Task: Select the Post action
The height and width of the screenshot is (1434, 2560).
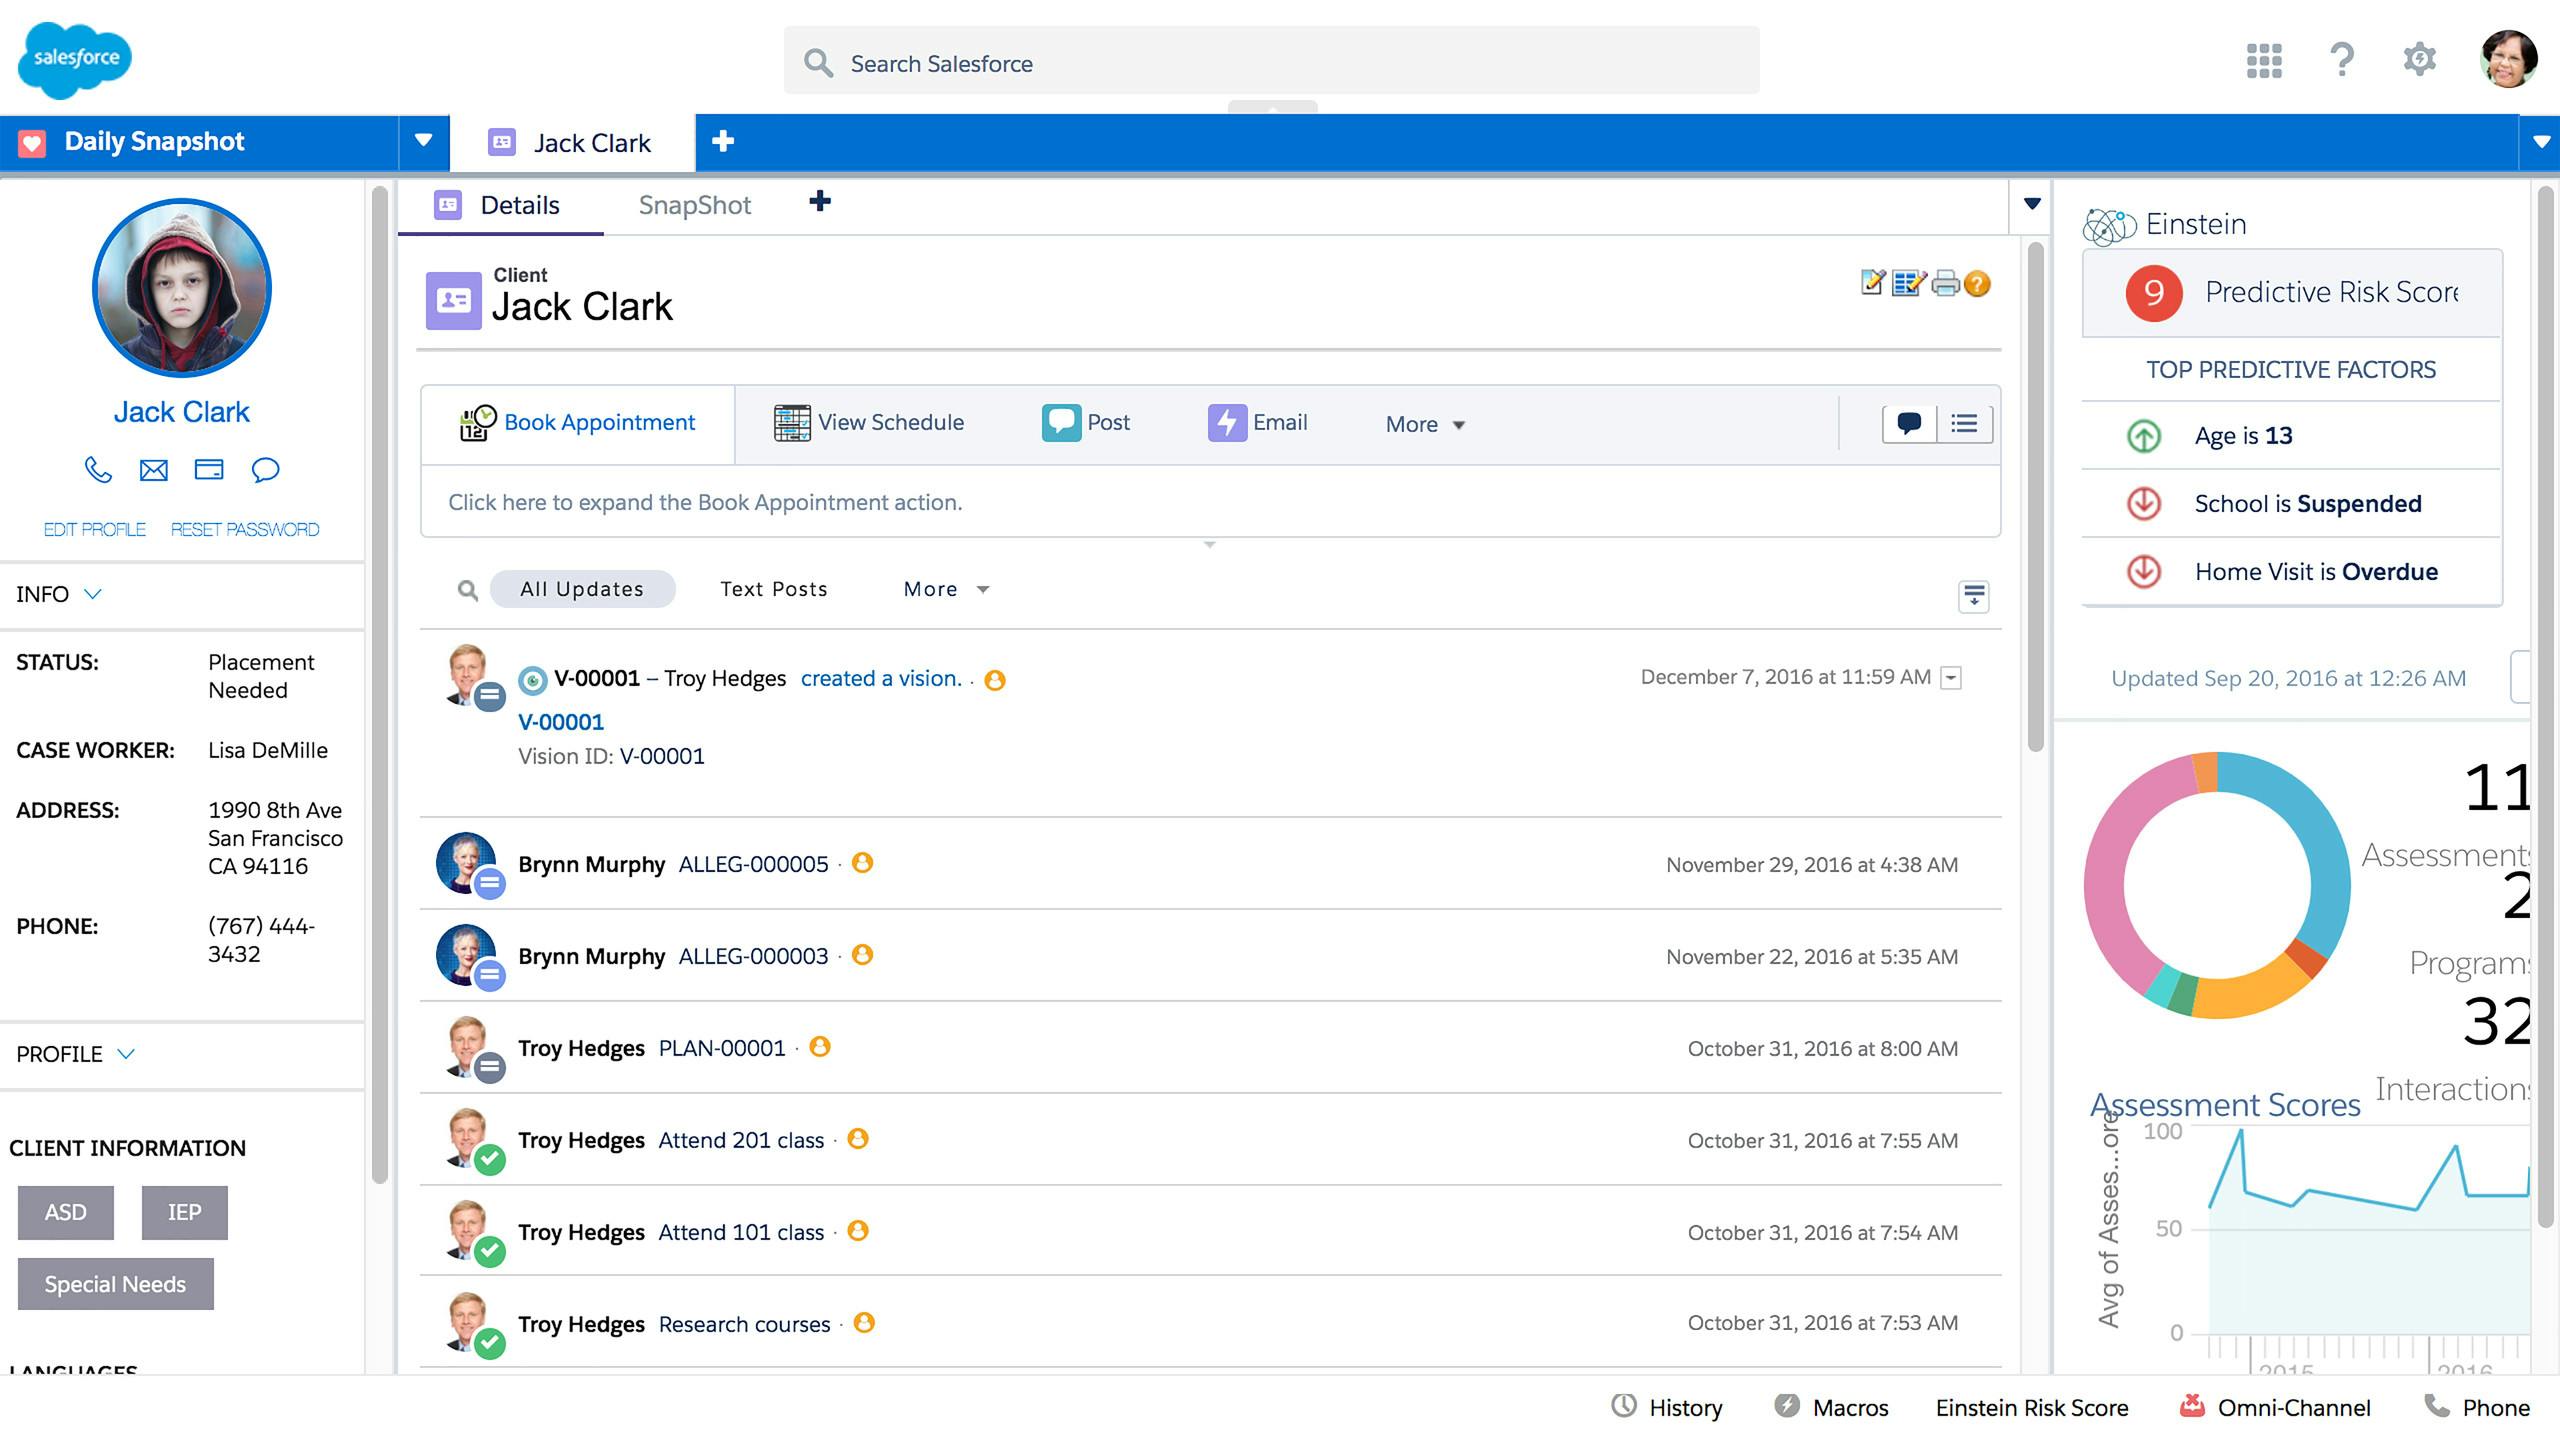Action: (1086, 422)
